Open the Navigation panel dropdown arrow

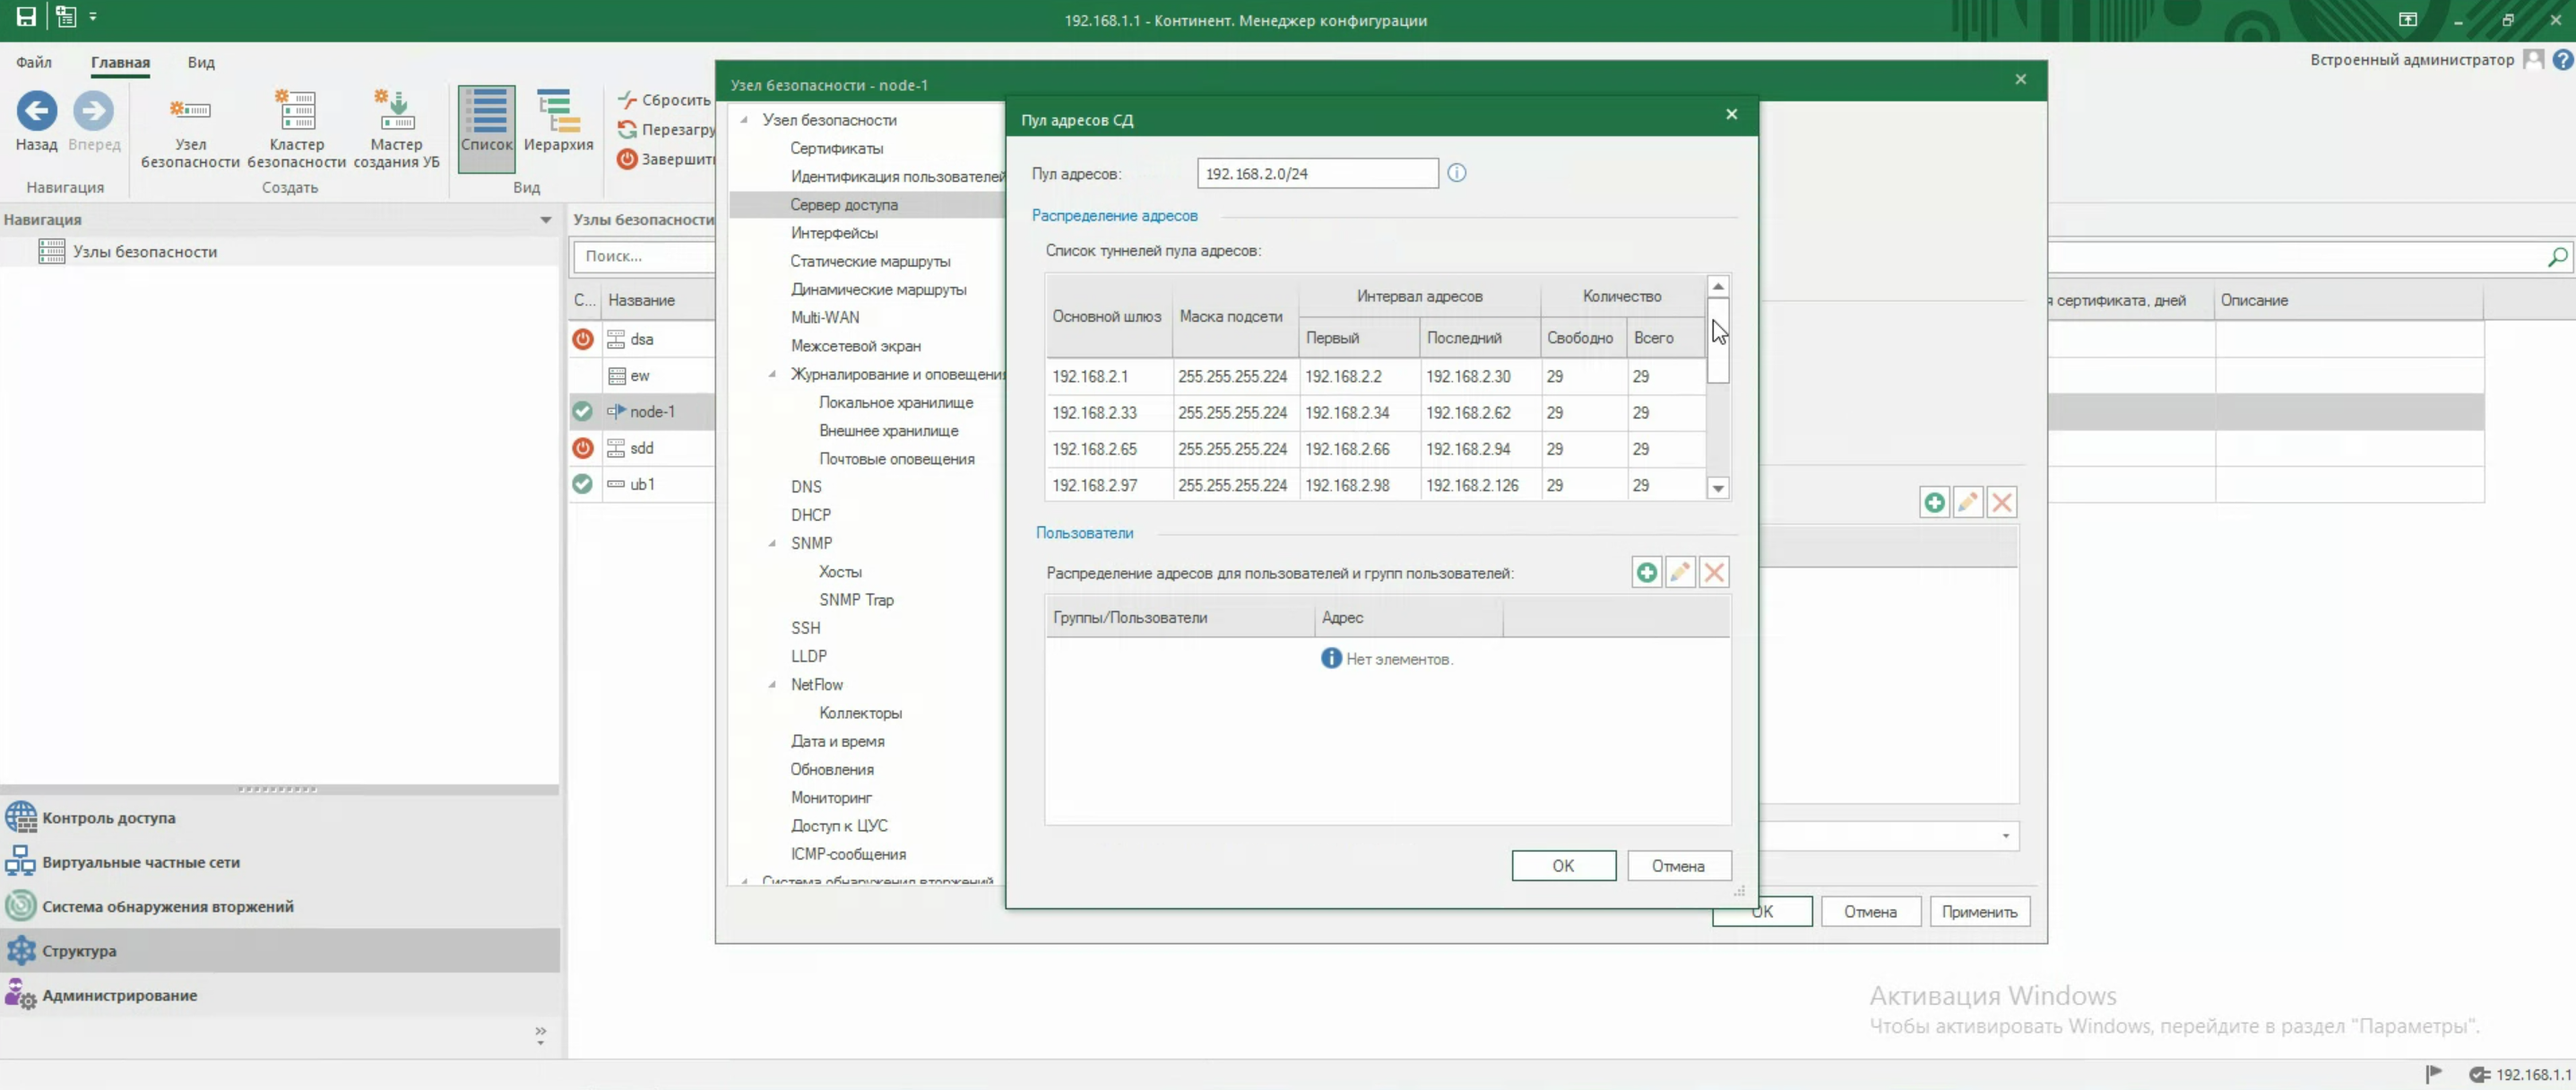pyautogui.click(x=545, y=220)
